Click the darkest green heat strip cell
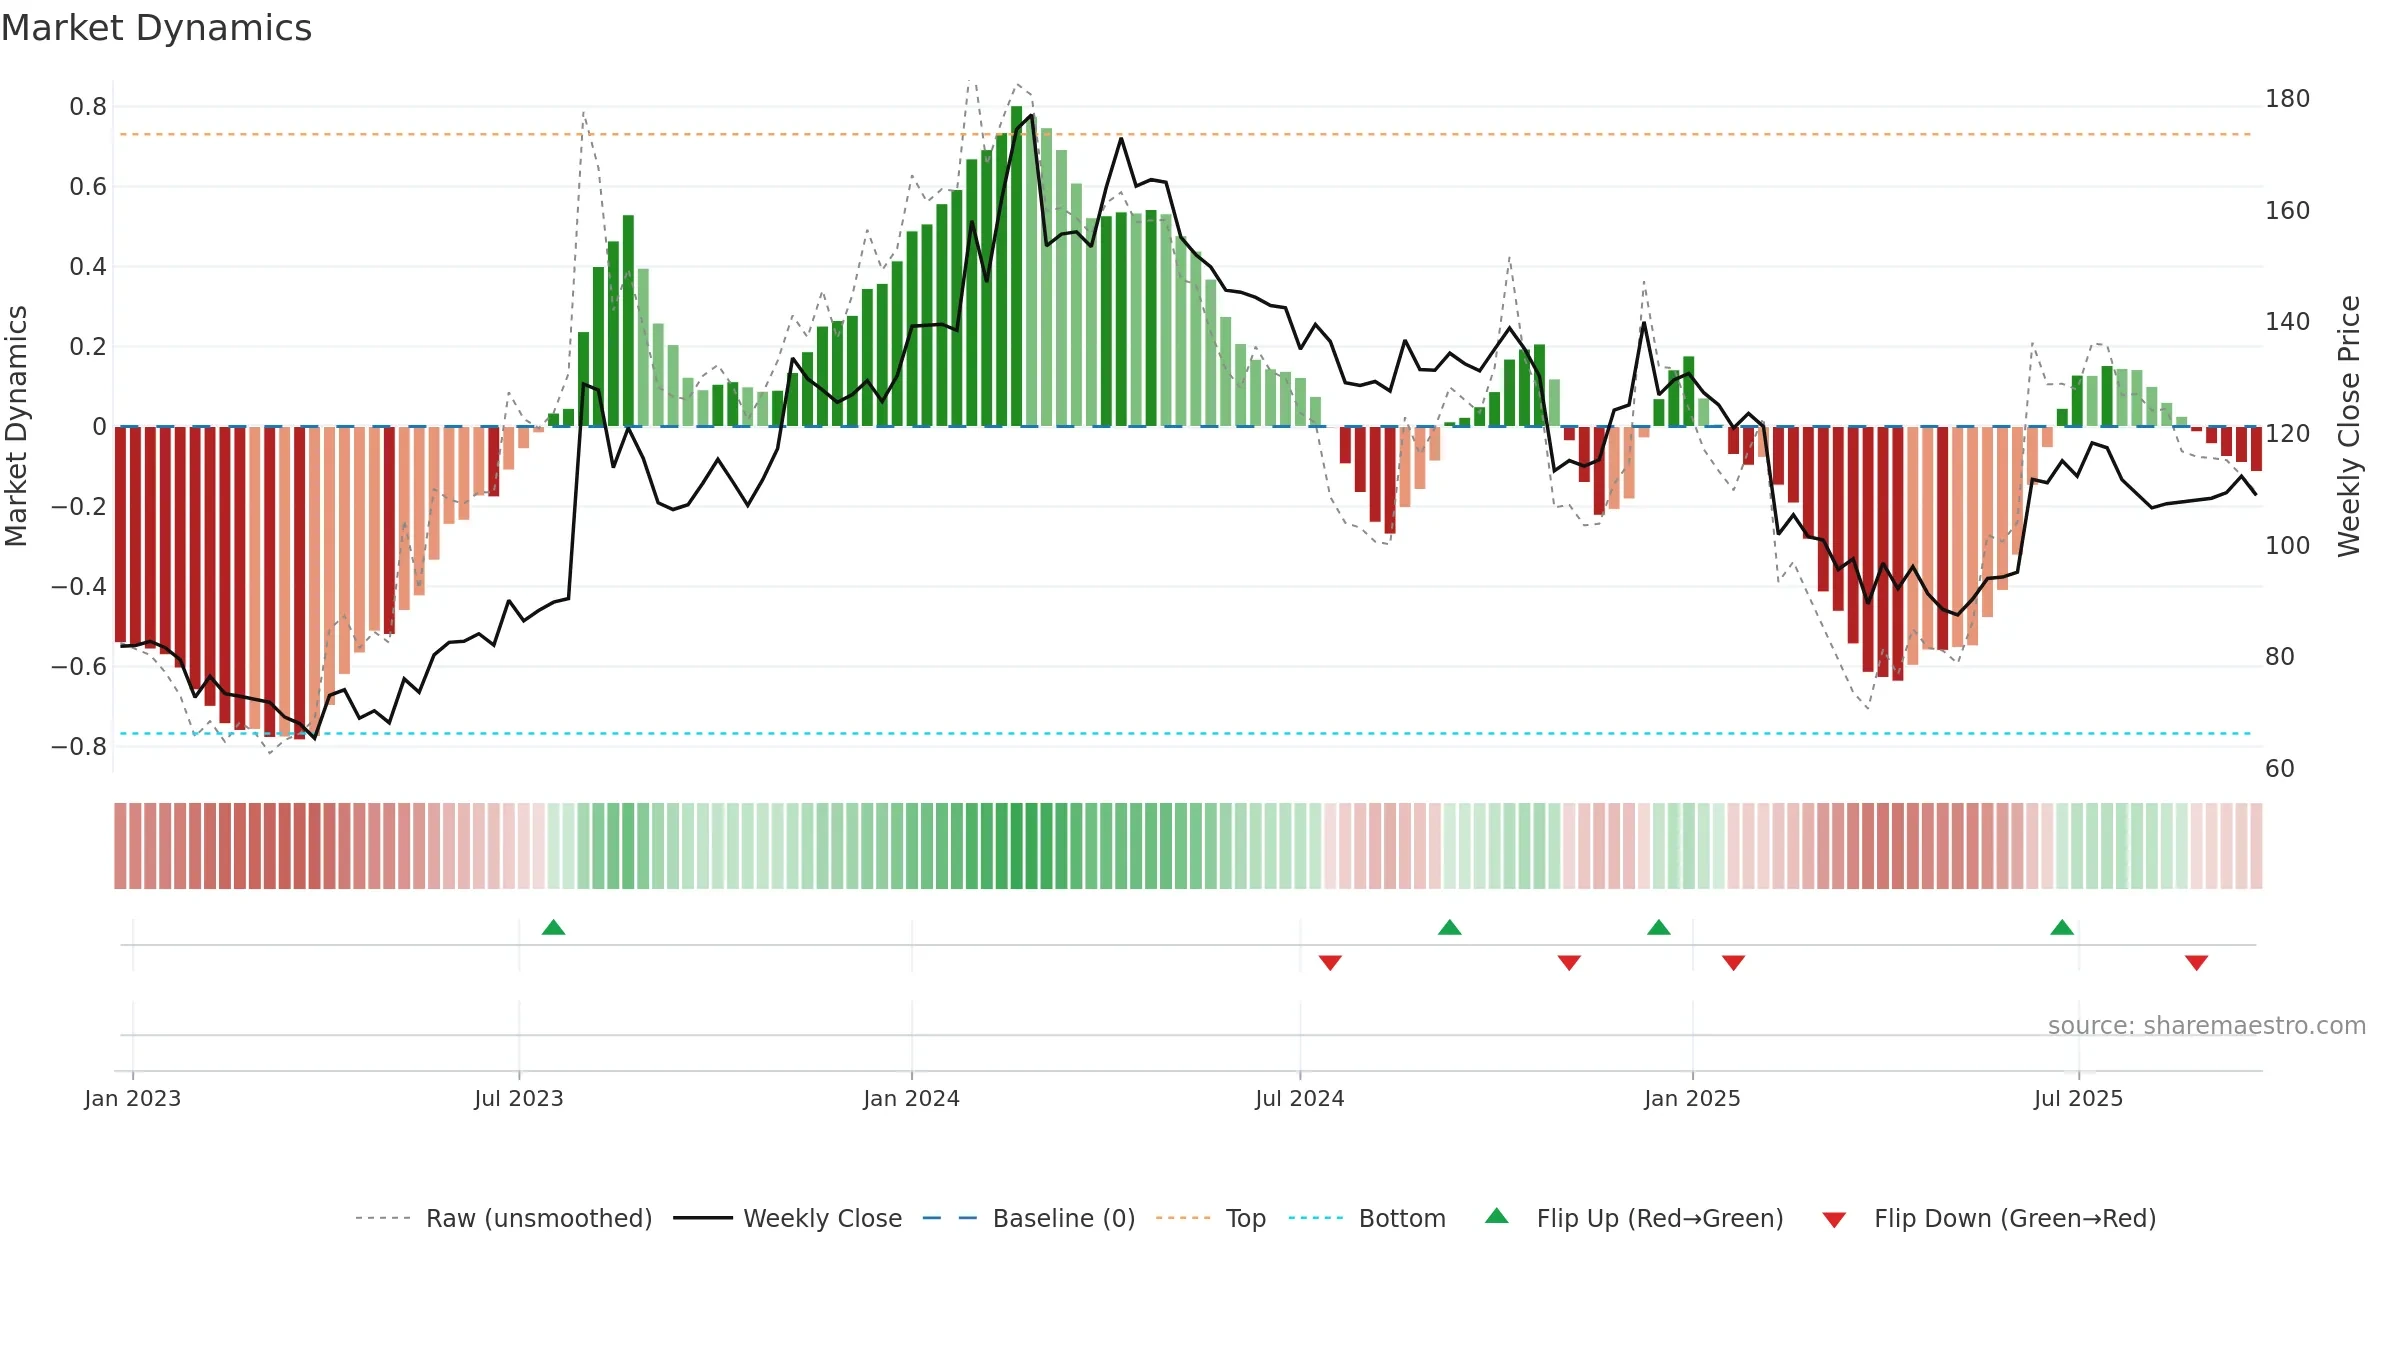 [1016, 846]
